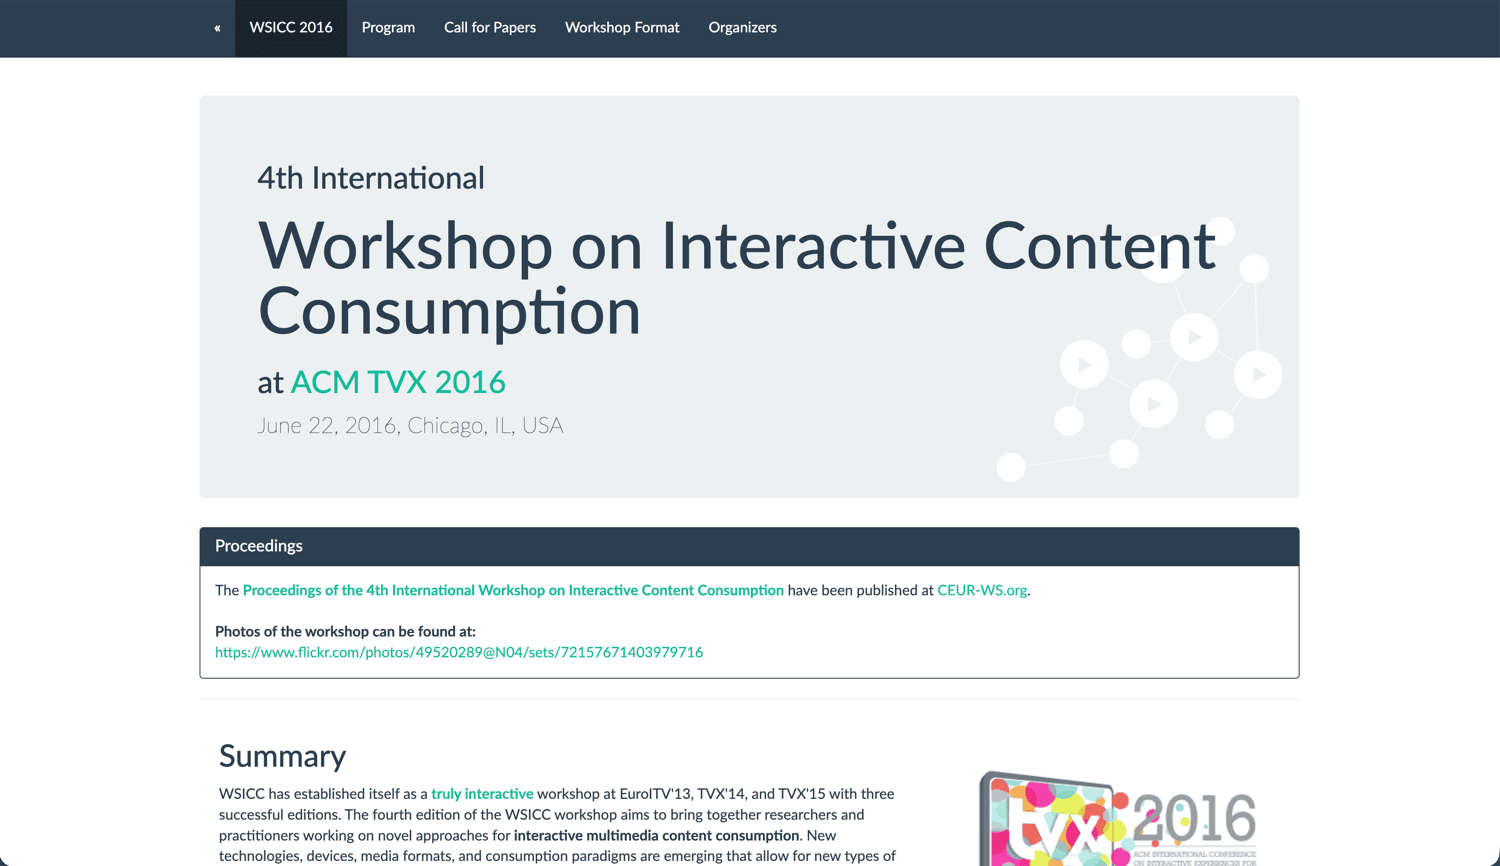1500x866 pixels.
Task: Click the rightmost play node in the decorative graphic
Action: click(x=1258, y=374)
